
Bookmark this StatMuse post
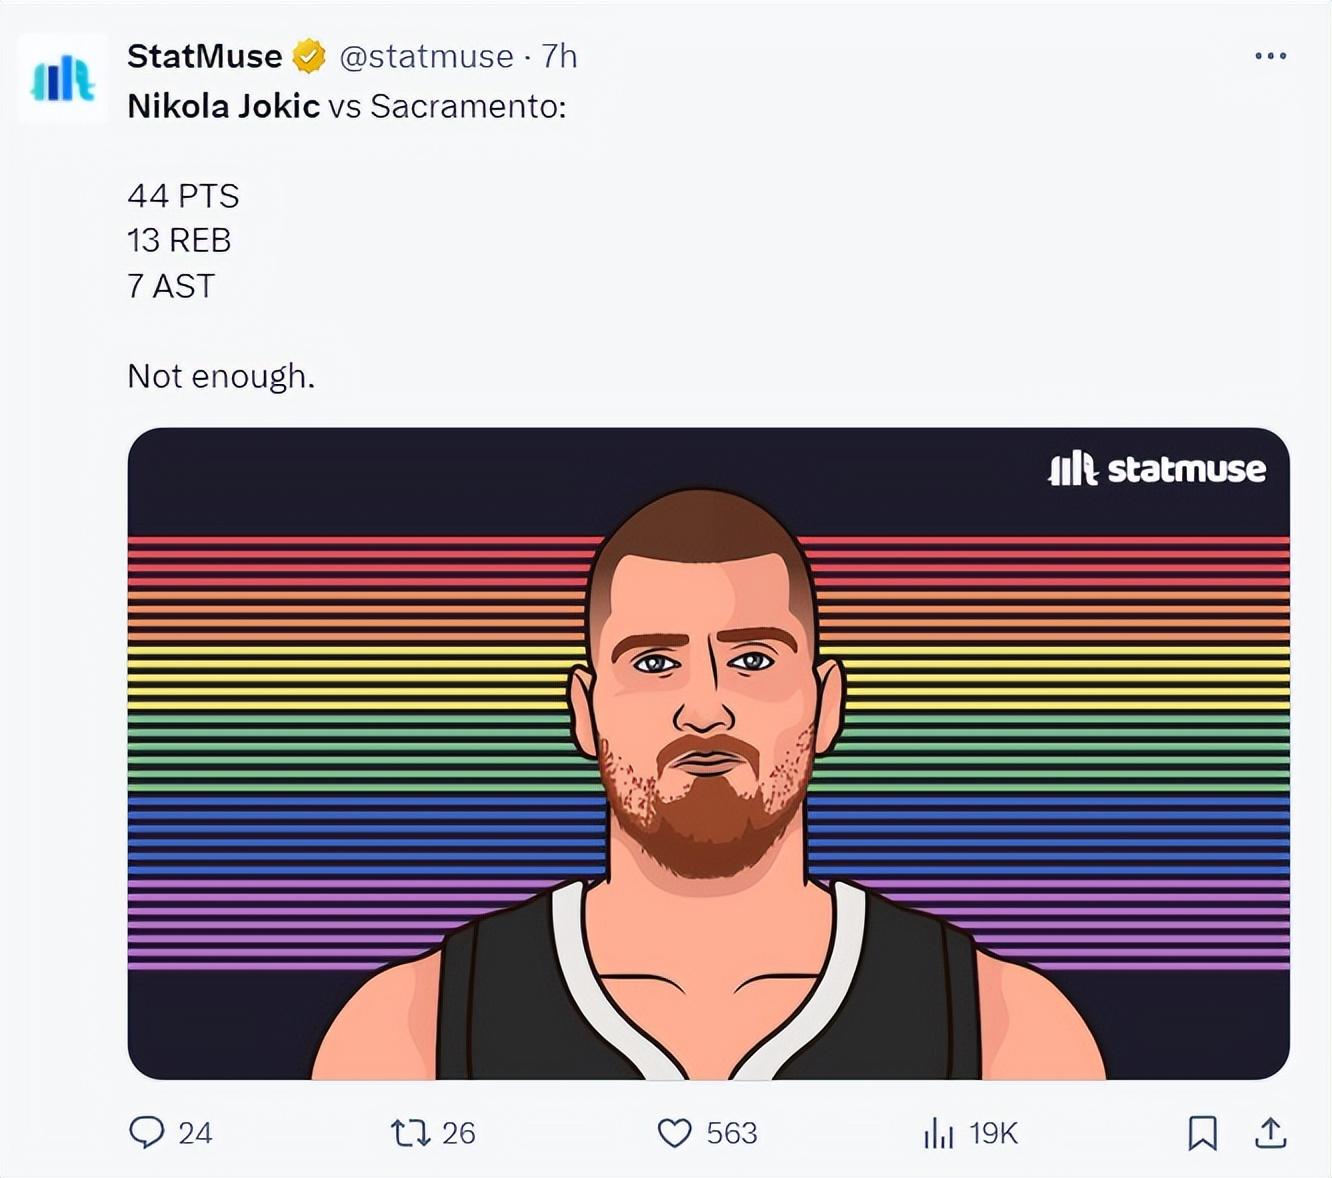[1202, 1132]
